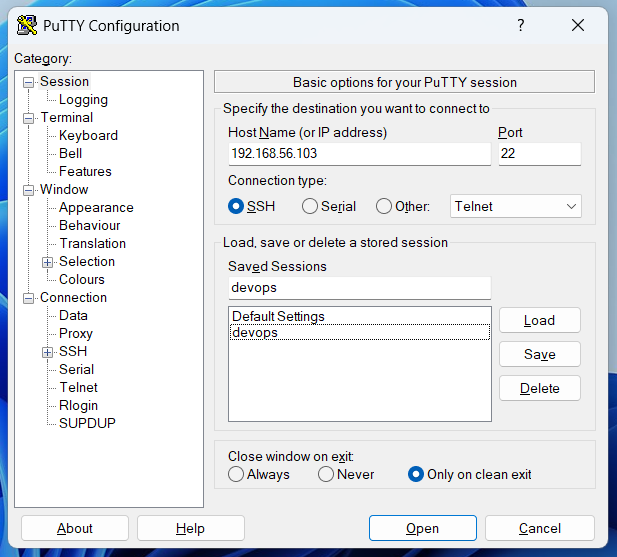The image size is (617, 557).
Task: Click the Port input field
Action: 539,153
